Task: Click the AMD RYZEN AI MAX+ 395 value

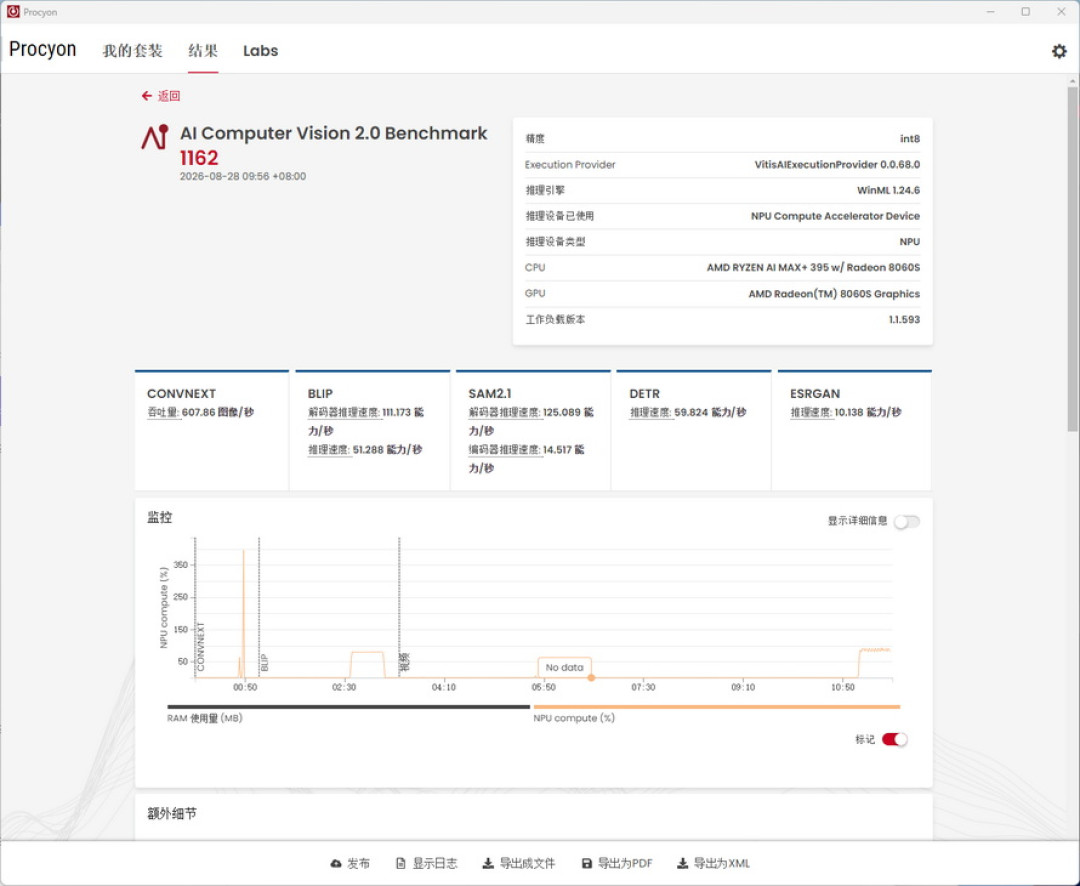Action: [813, 267]
